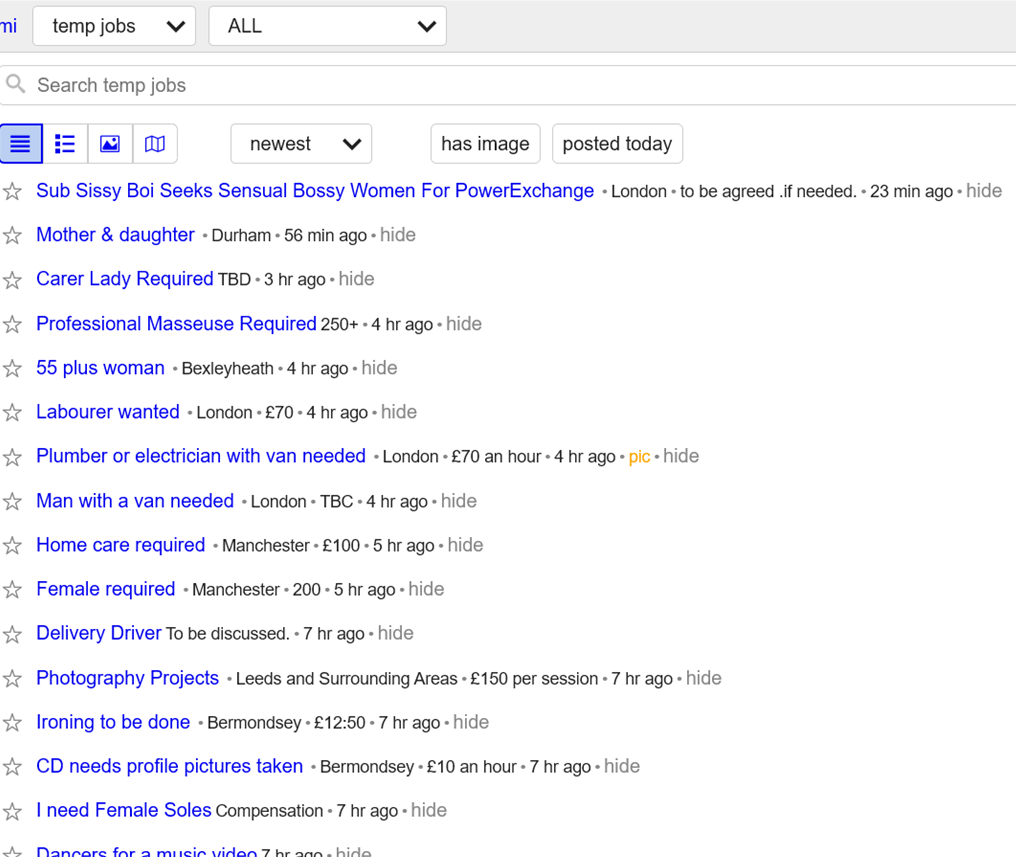Hide the 'Man with a van needed' listing
This screenshot has height=857, width=1016.
(459, 501)
